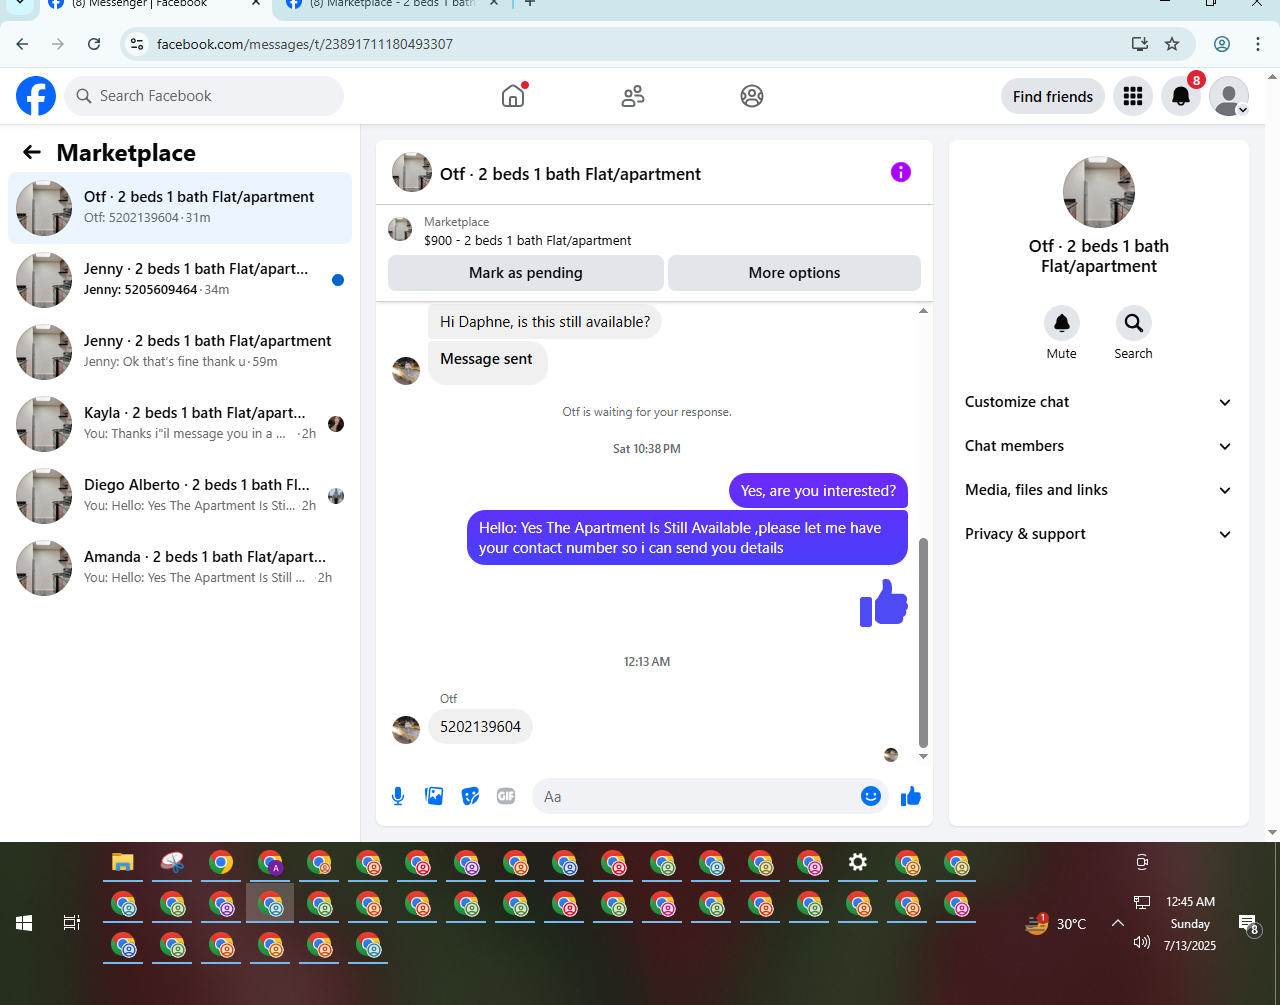Open the Friends icon in top navigation
1280x1005 pixels.
[633, 96]
